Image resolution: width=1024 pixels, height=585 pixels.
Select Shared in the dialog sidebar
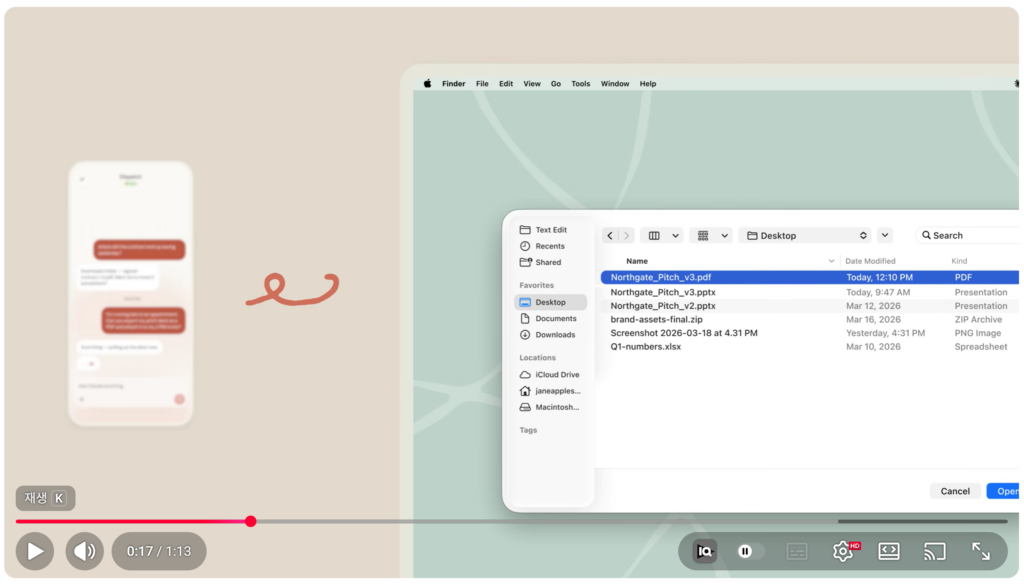[x=550, y=262]
